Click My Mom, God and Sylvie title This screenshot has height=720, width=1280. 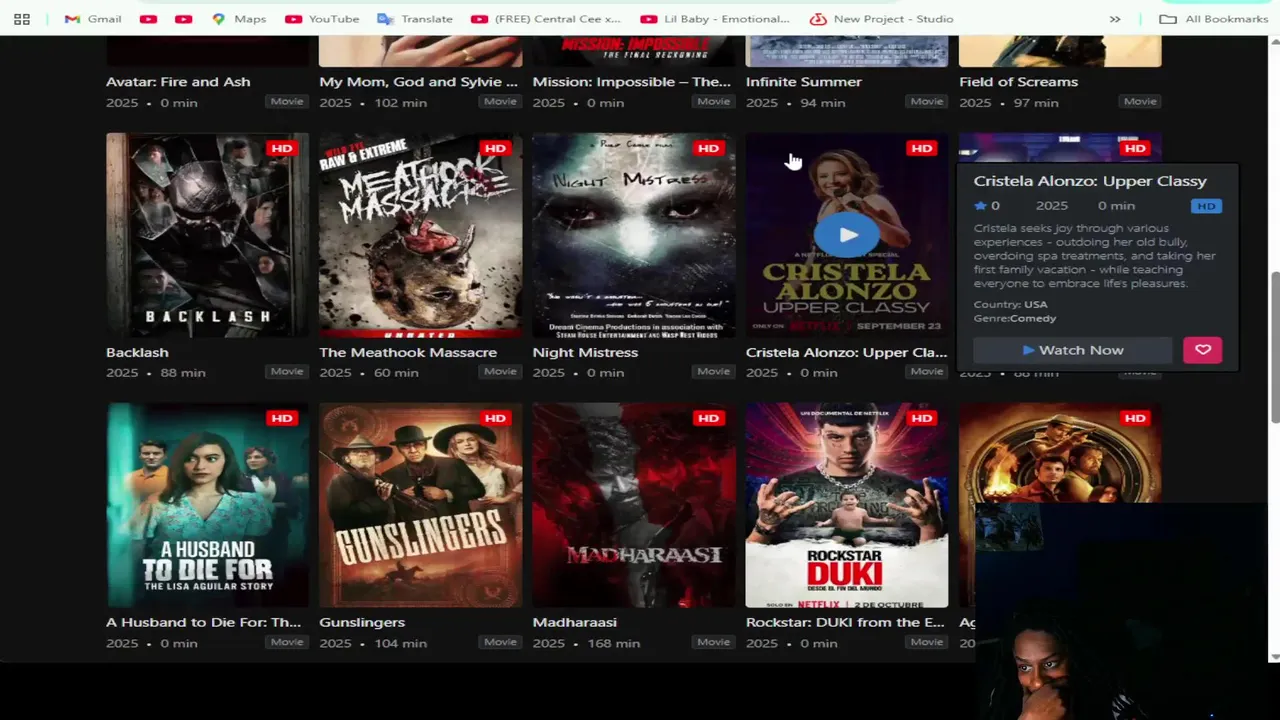coord(418,82)
